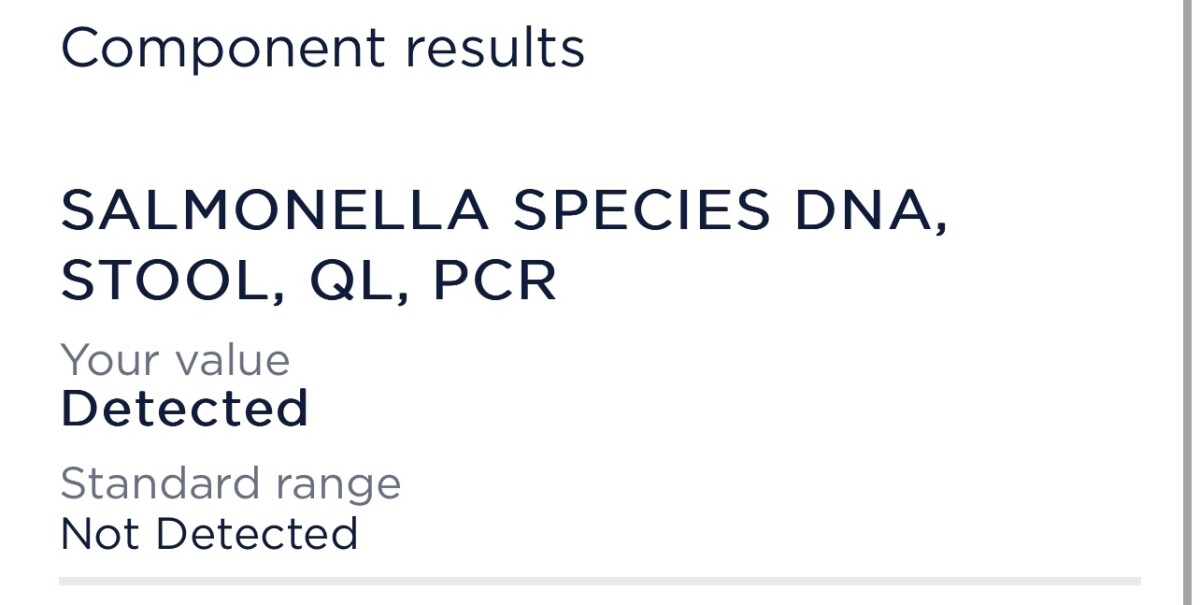This screenshot has width=1200, height=605.
Task: Select the SPECIES word in test name
Action: coord(642,210)
